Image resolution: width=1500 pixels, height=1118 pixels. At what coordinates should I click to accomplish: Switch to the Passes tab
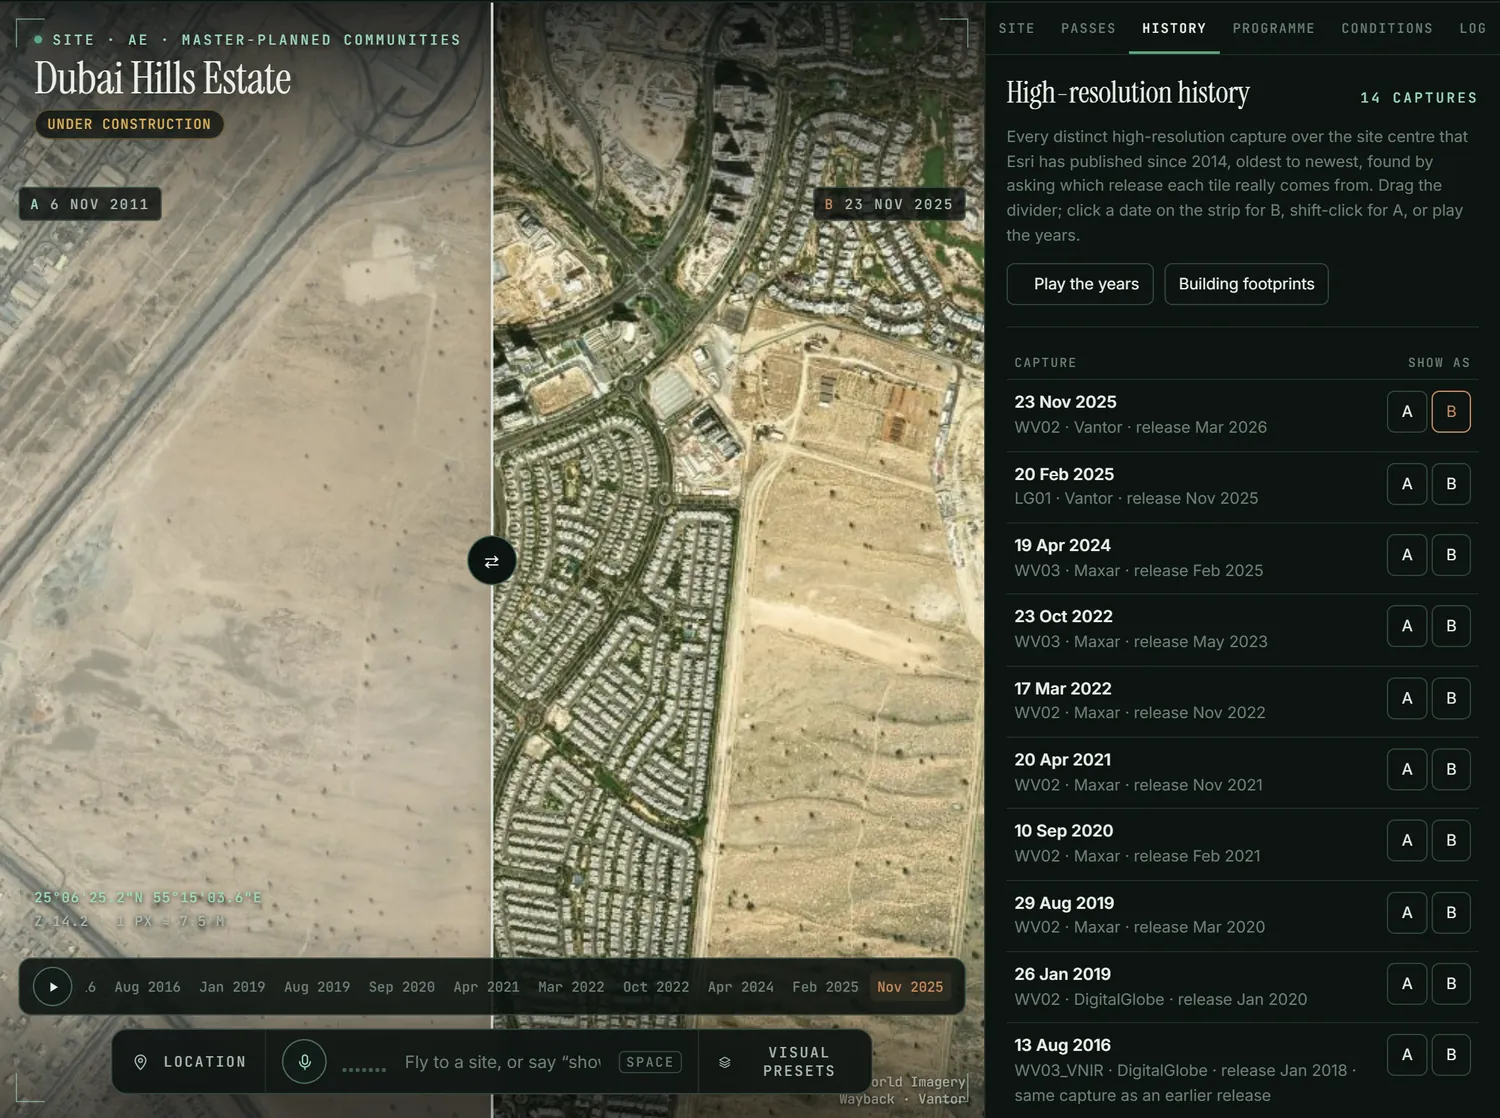[x=1088, y=28]
